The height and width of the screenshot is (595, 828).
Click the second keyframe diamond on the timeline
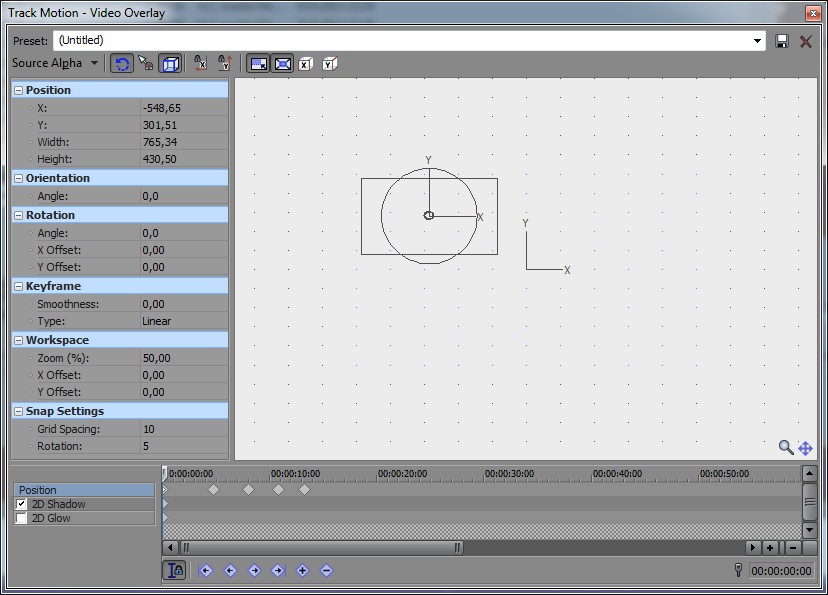pos(248,490)
